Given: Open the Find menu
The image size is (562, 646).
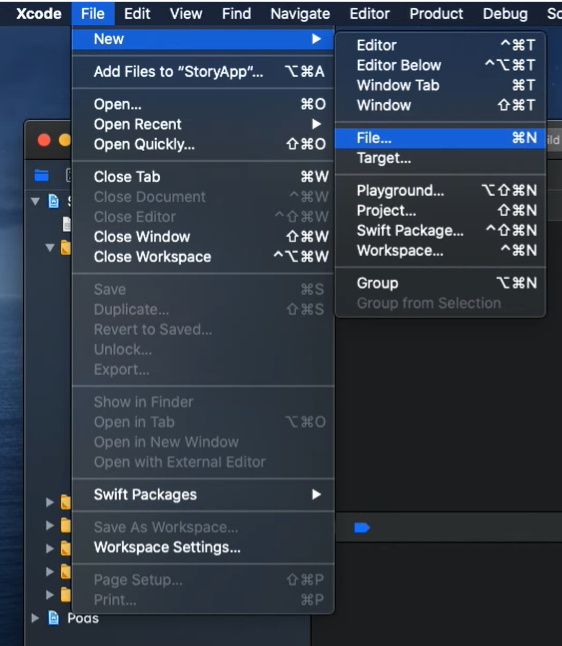Looking at the screenshot, I should (x=237, y=14).
